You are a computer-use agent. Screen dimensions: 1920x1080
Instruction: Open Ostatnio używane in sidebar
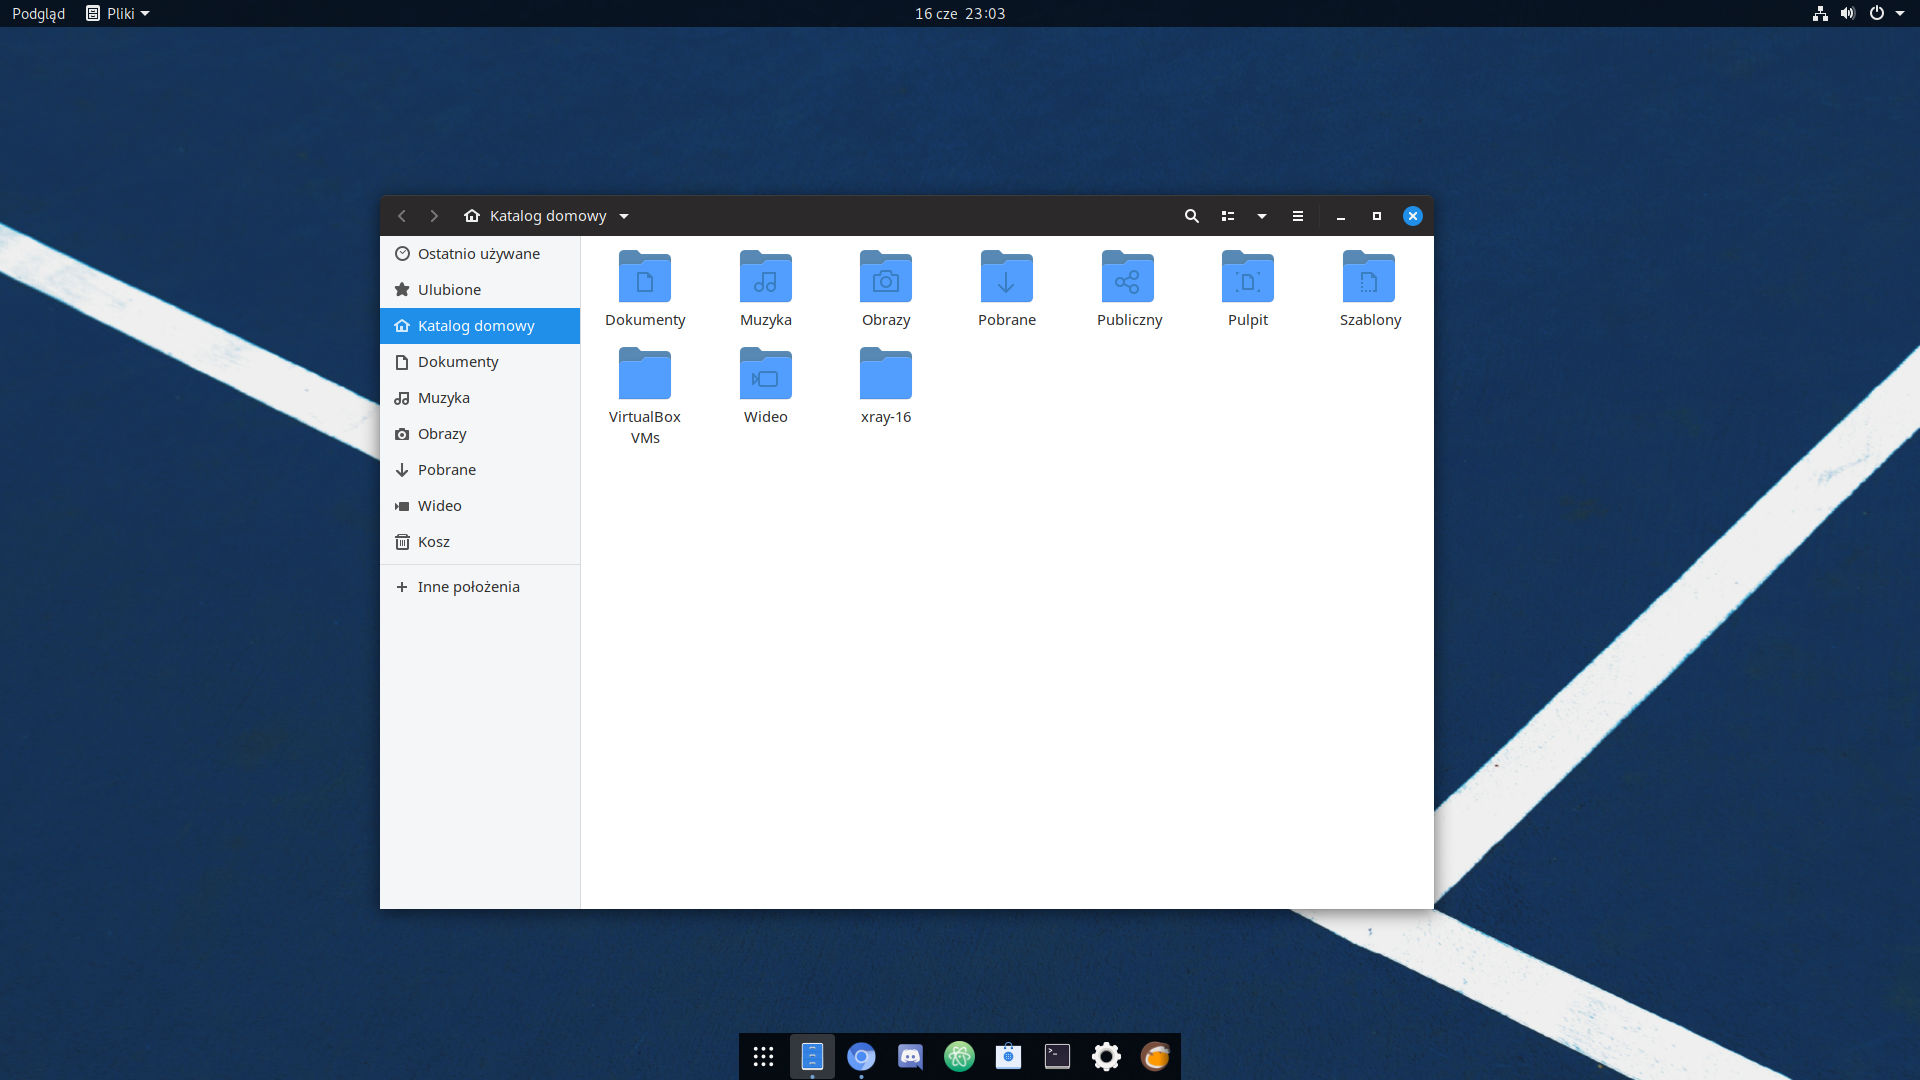click(x=480, y=254)
